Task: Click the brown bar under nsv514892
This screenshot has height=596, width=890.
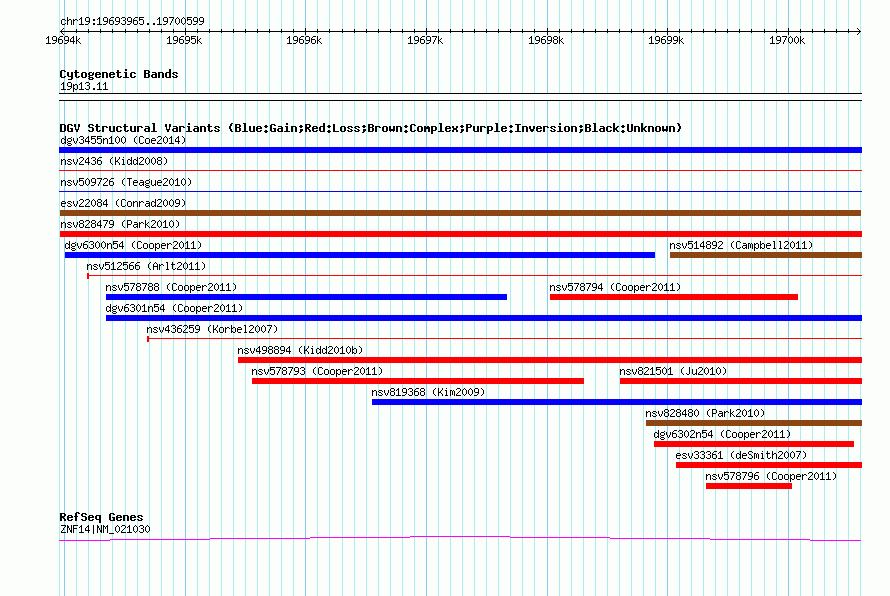Action: [766, 255]
